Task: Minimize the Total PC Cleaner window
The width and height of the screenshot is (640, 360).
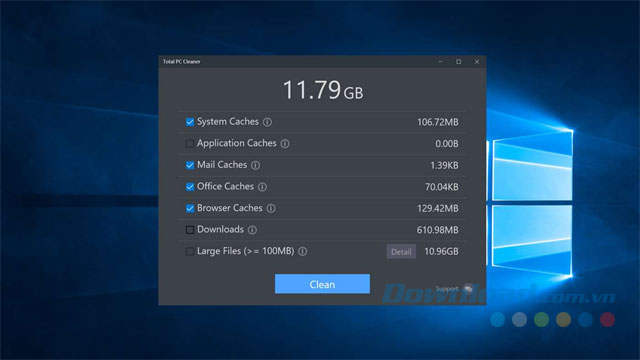Action: point(440,62)
